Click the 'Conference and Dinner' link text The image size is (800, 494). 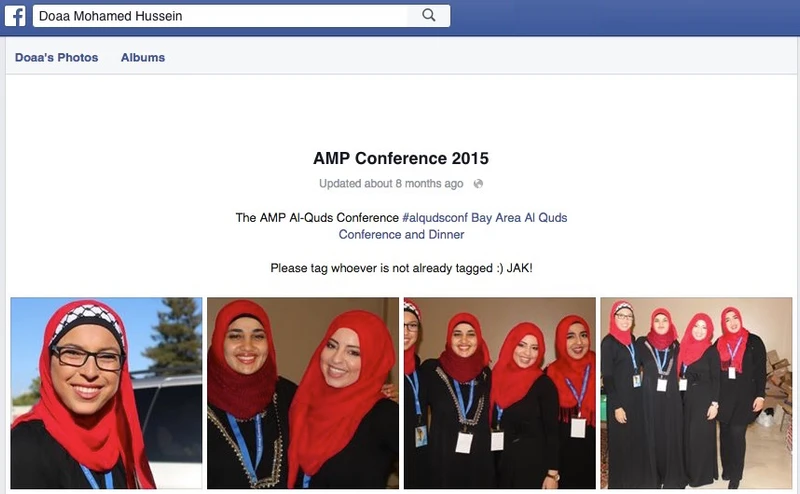(x=402, y=235)
